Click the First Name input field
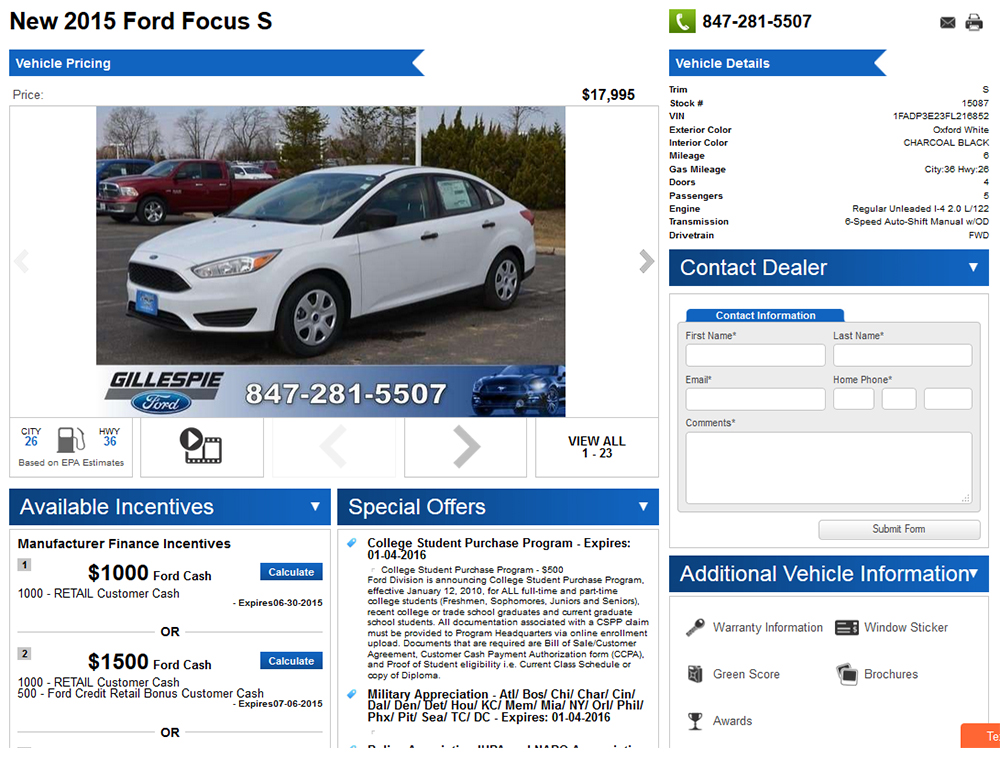 point(755,355)
